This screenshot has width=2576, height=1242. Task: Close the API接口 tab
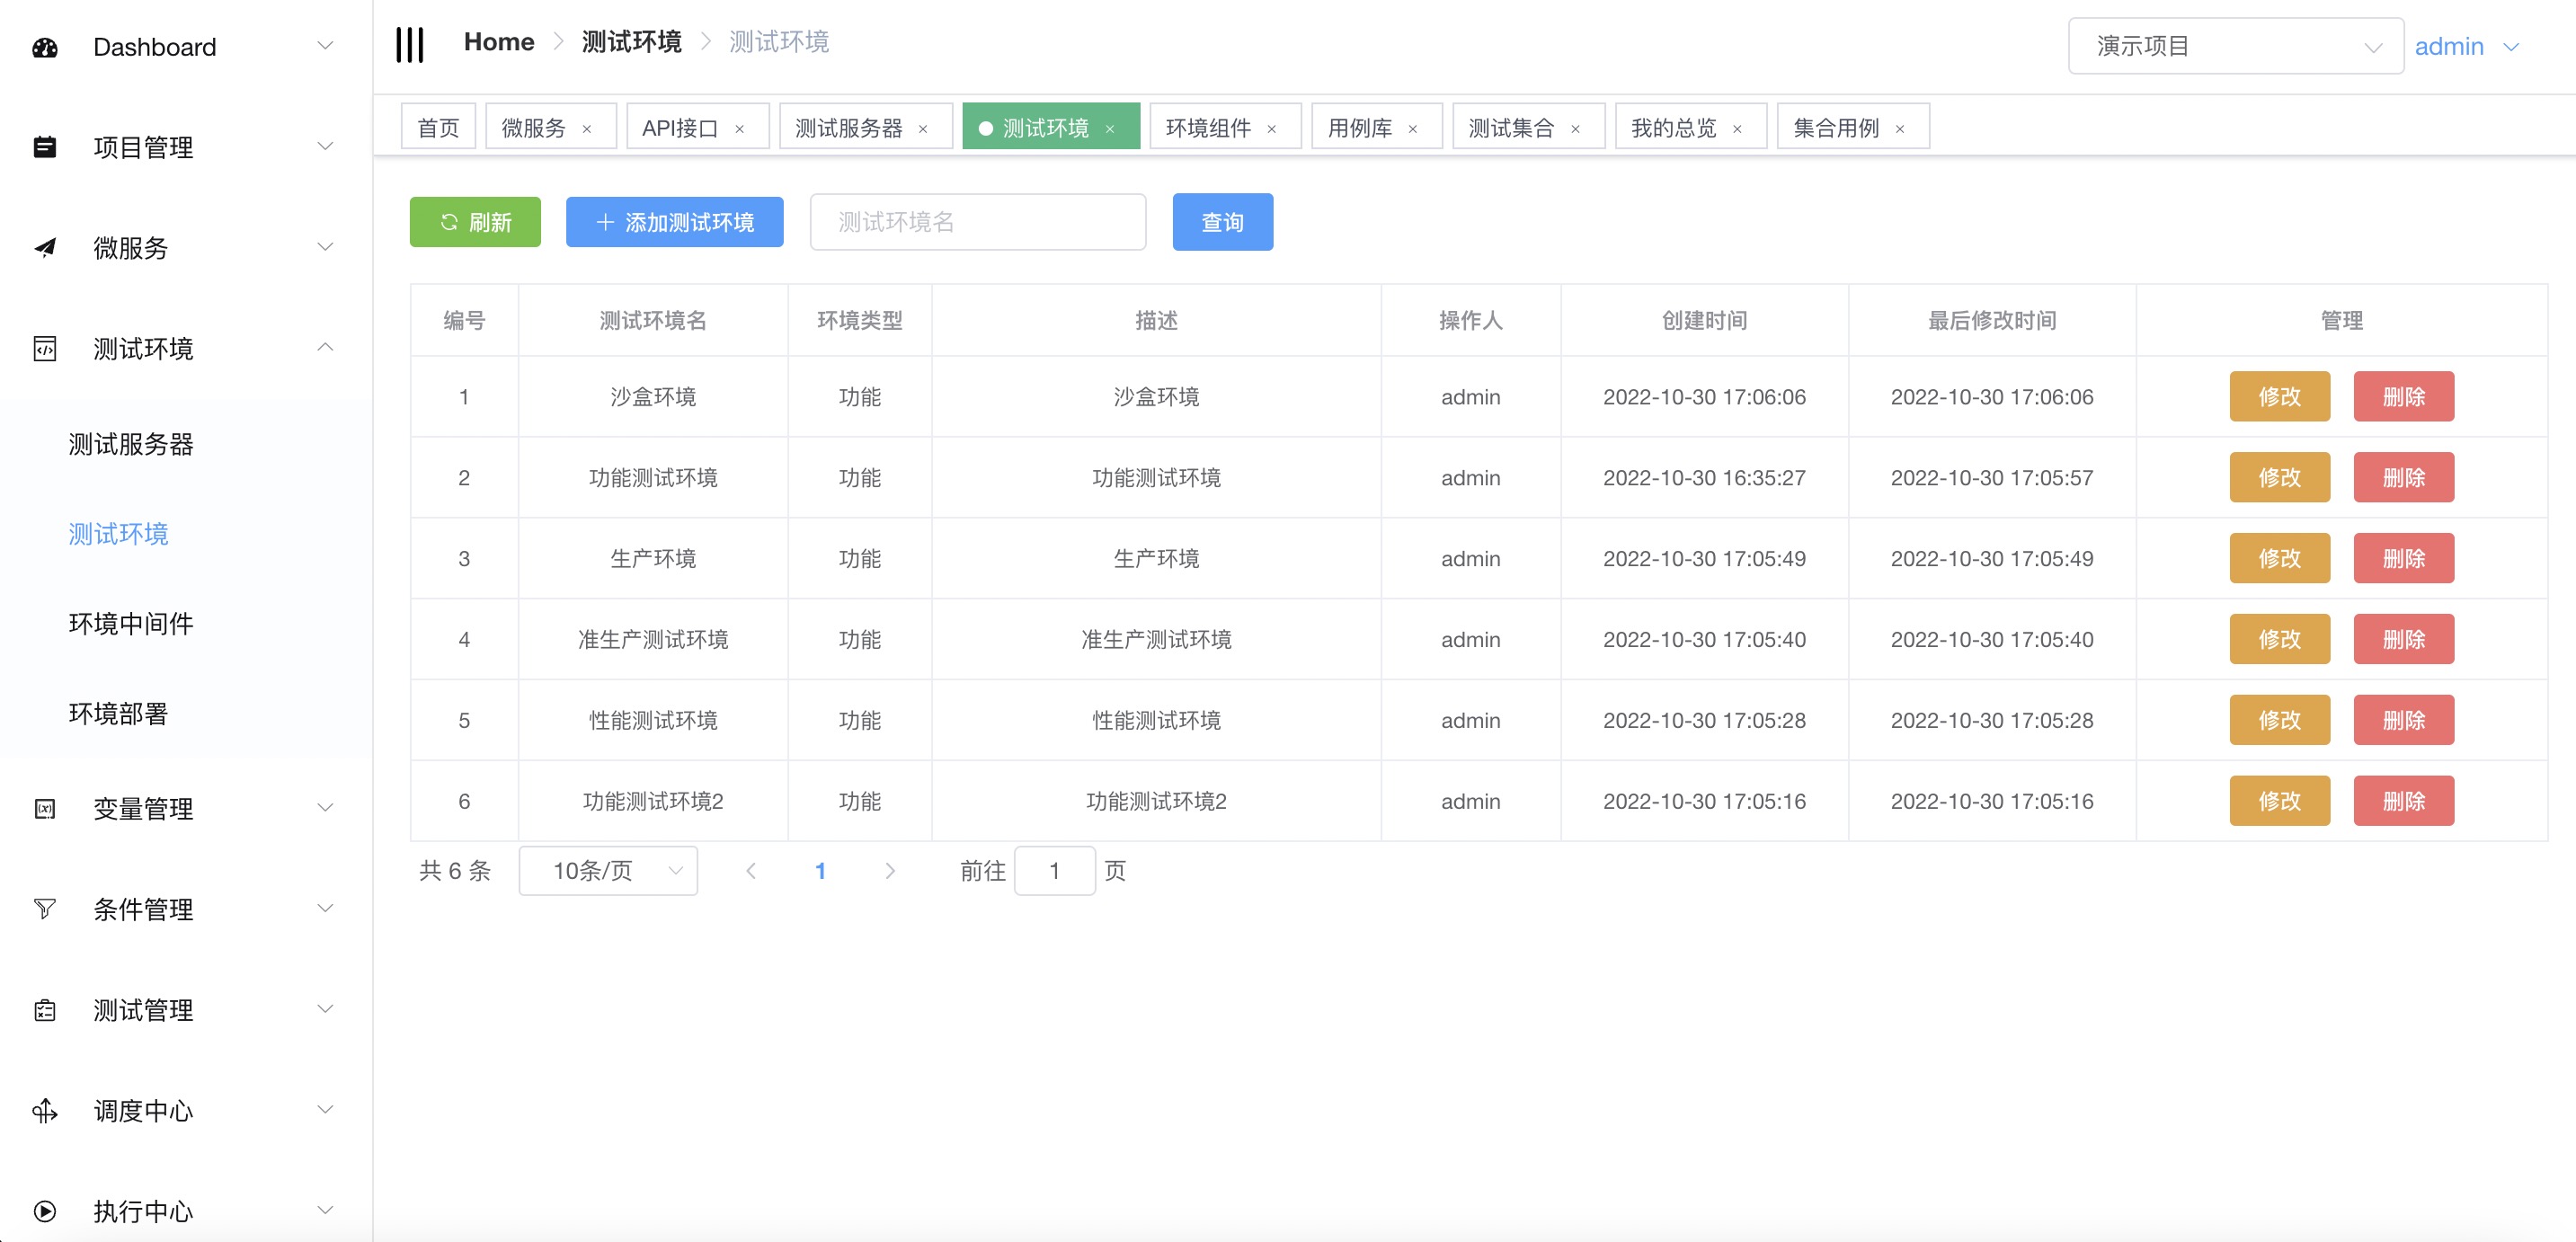(x=740, y=128)
